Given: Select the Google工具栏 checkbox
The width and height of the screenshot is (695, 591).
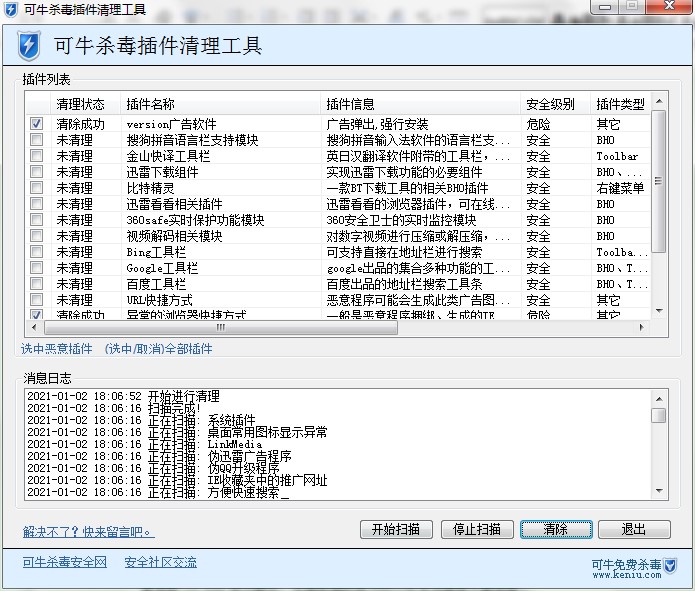Looking at the screenshot, I should [x=37, y=267].
